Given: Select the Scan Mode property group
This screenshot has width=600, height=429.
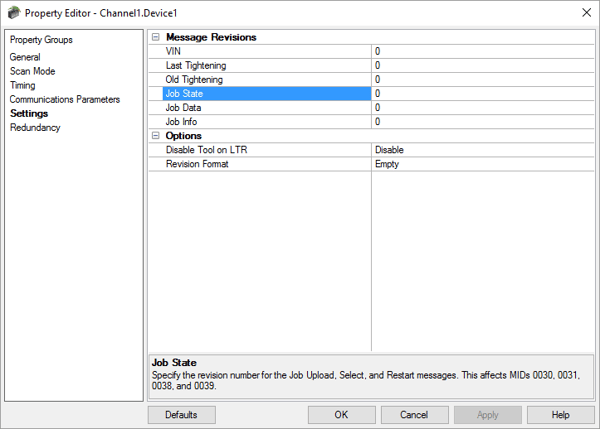Looking at the screenshot, I should 32,71.
